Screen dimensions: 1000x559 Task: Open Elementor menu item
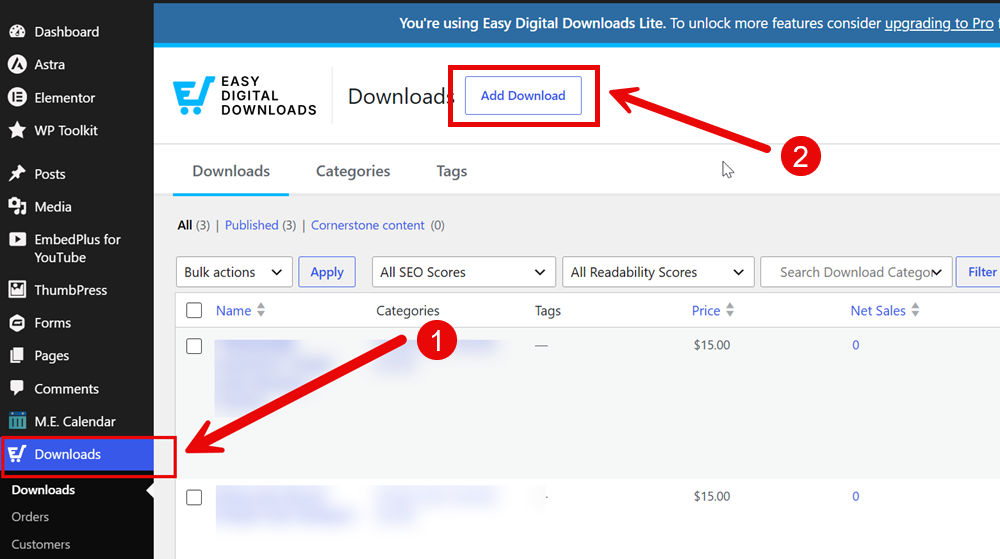(x=64, y=98)
